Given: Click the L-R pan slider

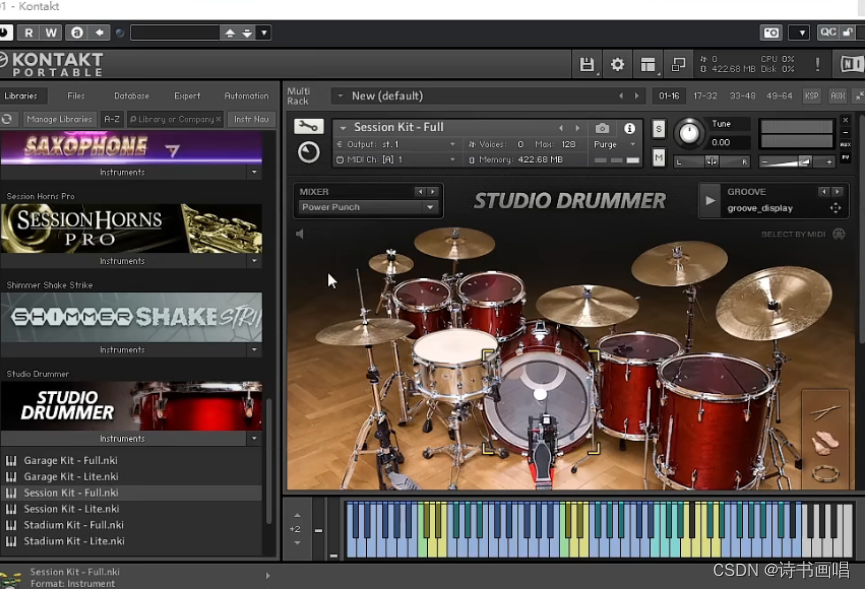Looking at the screenshot, I should click(x=712, y=162).
